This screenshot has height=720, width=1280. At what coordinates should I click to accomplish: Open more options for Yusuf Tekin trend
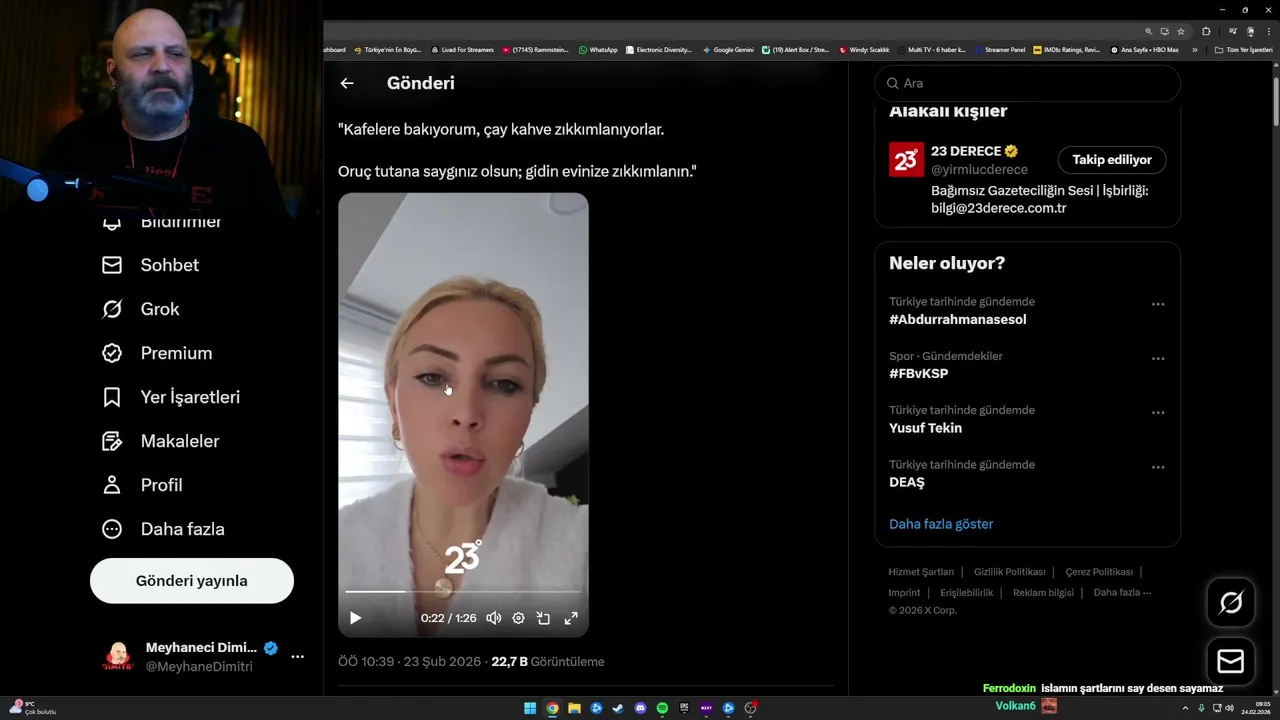pyautogui.click(x=1158, y=412)
